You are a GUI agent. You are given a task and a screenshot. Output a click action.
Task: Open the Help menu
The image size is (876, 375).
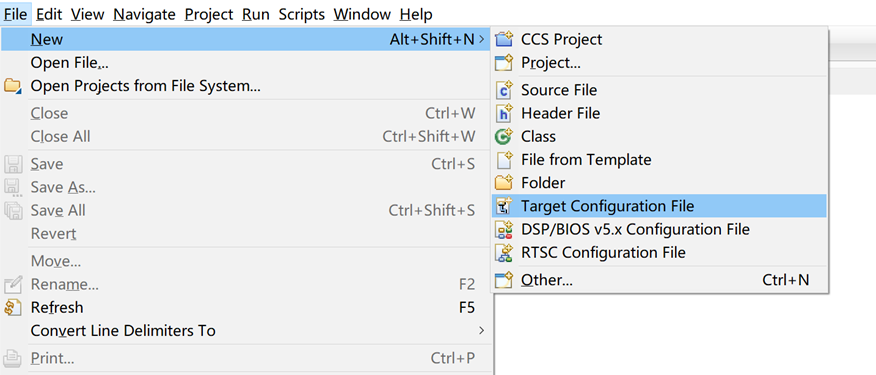coord(416,13)
